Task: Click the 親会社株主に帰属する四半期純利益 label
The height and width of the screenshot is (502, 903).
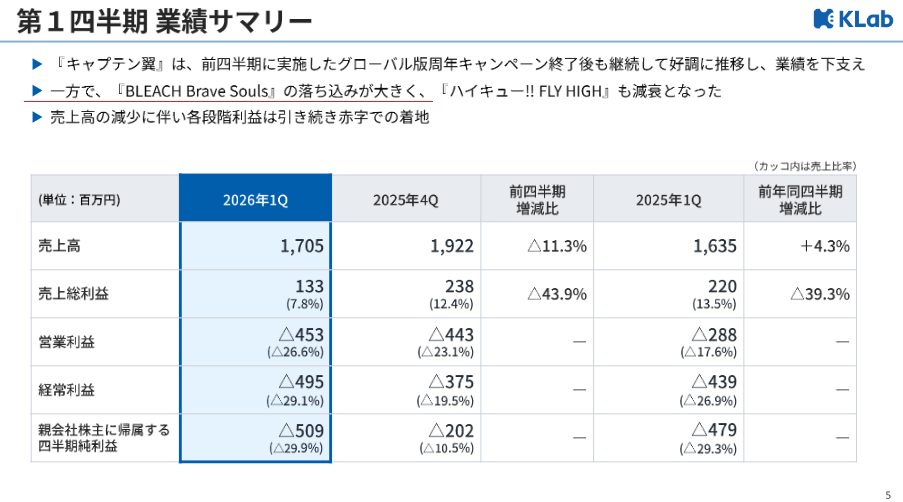Action: (104, 438)
